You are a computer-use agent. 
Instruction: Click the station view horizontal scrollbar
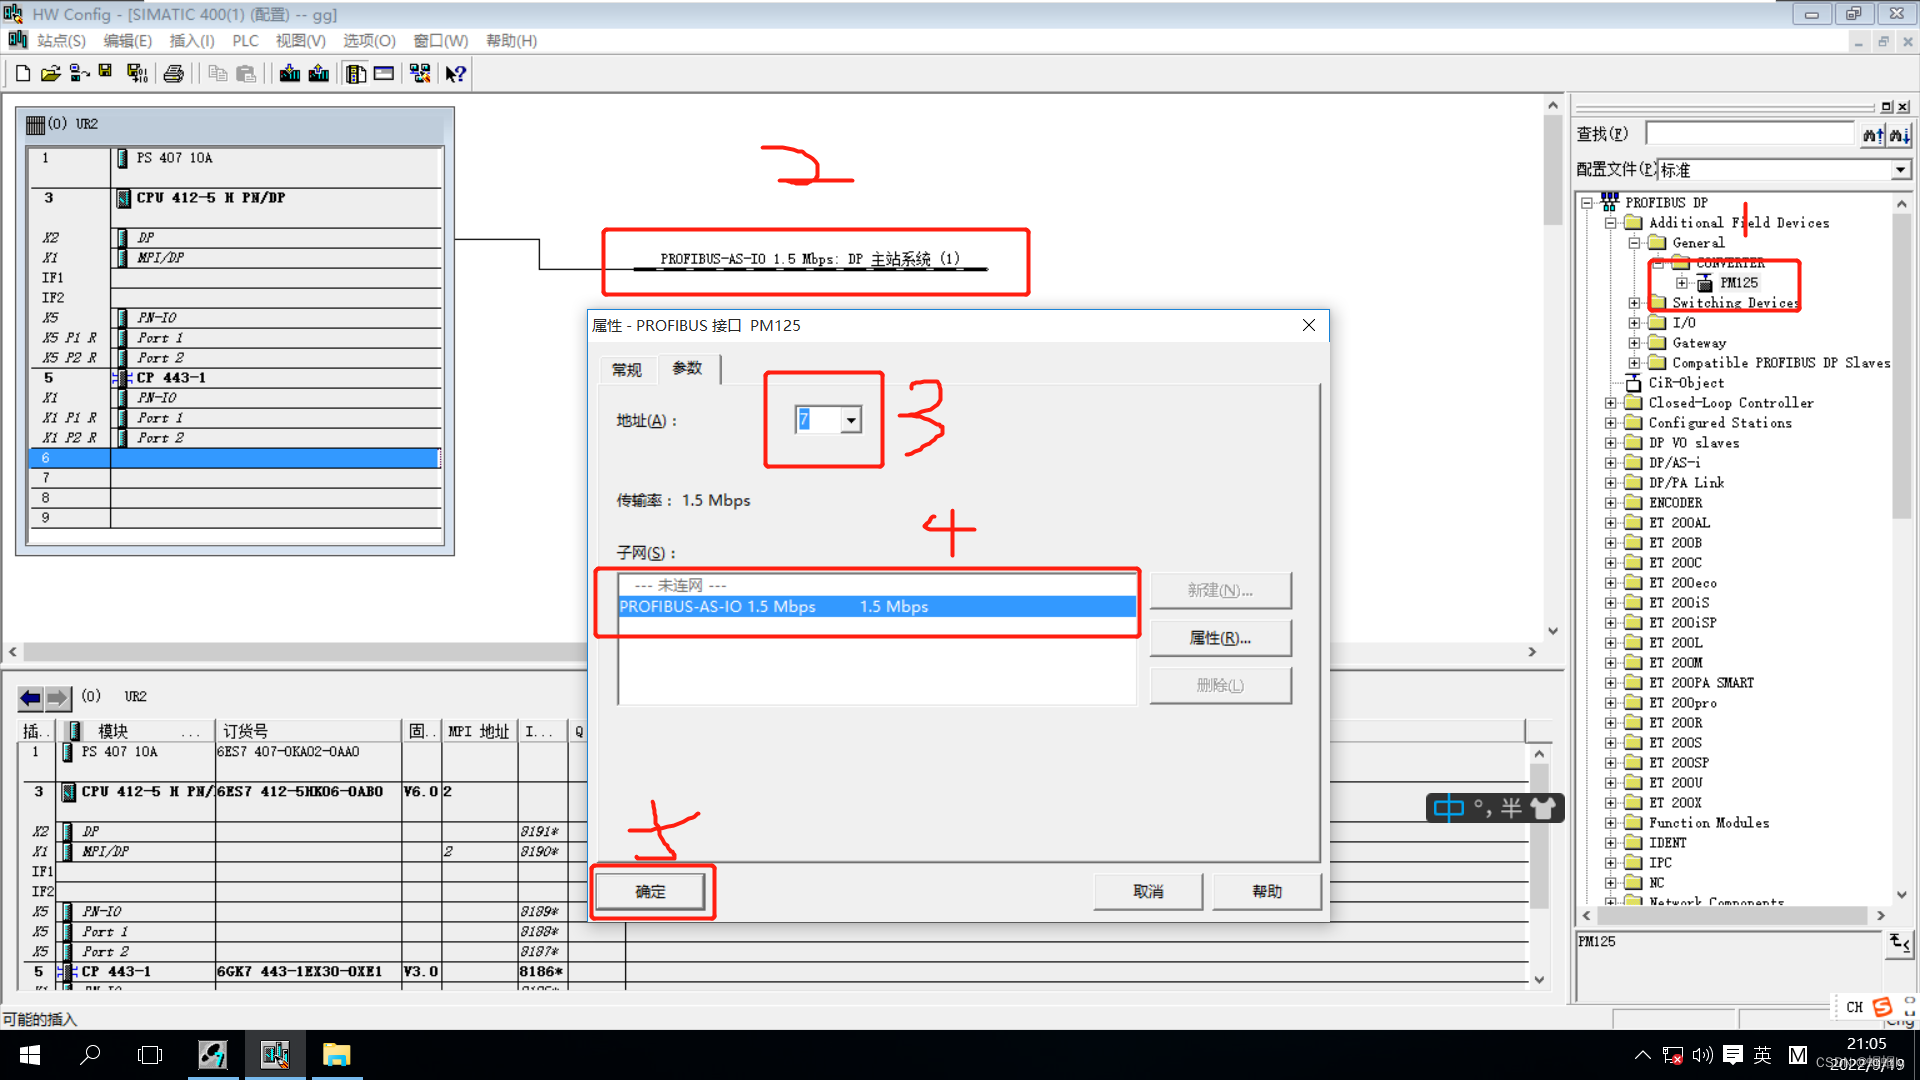click(x=772, y=652)
